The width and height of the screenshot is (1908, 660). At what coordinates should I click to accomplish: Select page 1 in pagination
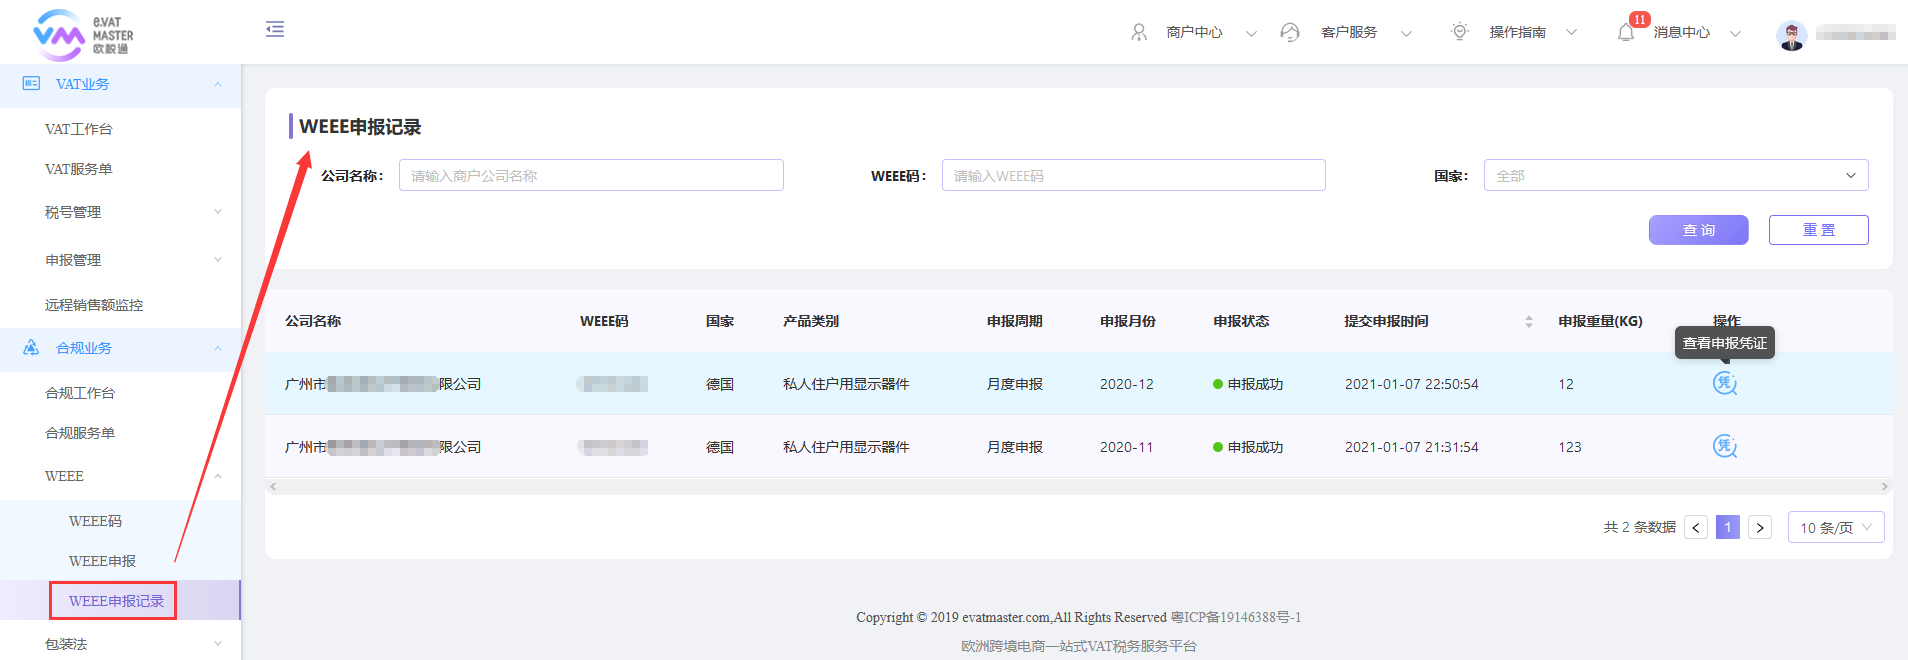[x=1728, y=527]
